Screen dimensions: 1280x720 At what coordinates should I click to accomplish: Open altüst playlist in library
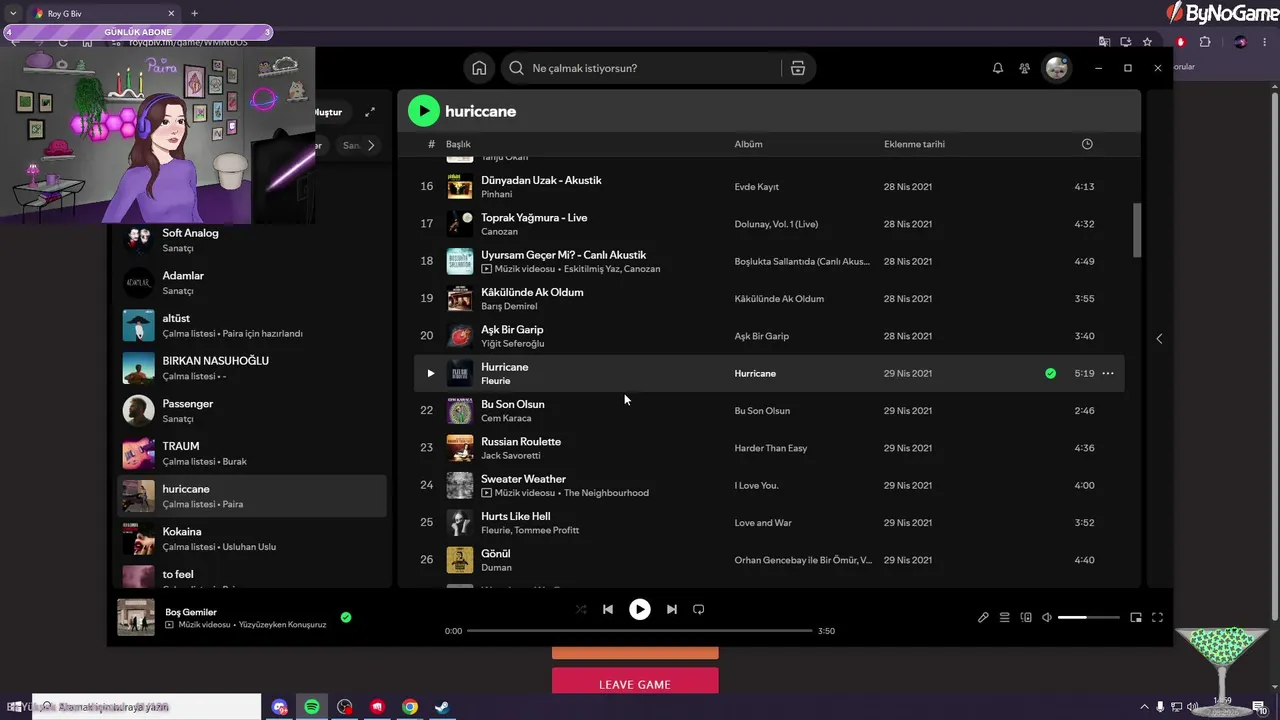(x=251, y=325)
